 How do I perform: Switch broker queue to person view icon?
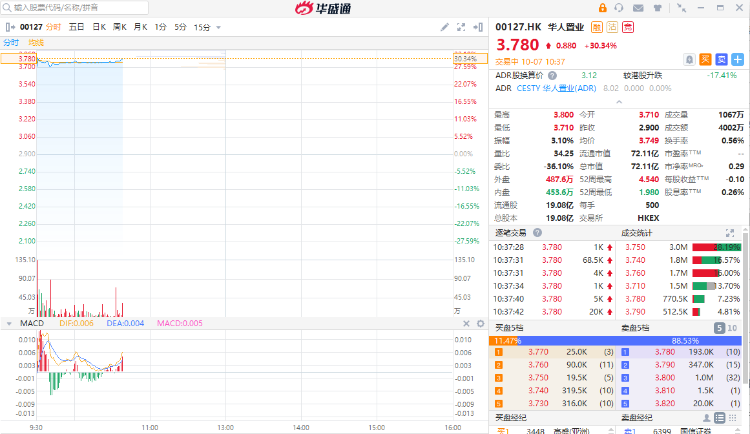pyautogui.click(x=706, y=418)
